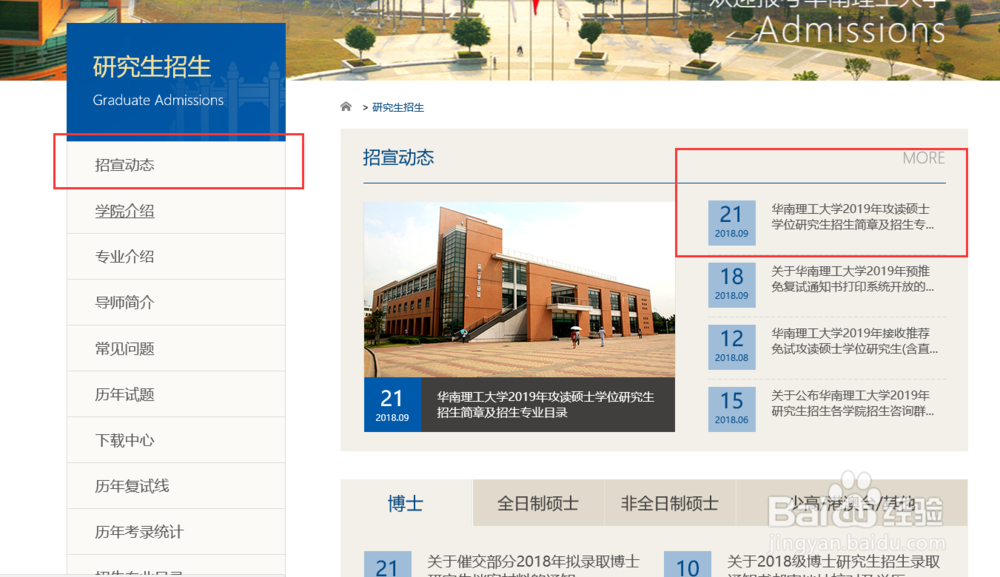This screenshot has width=1000, height=577.
Task: Click the image caption 华南理工大学2019年攻读硕士学位研究生招生简章
Action: (545, 404)
